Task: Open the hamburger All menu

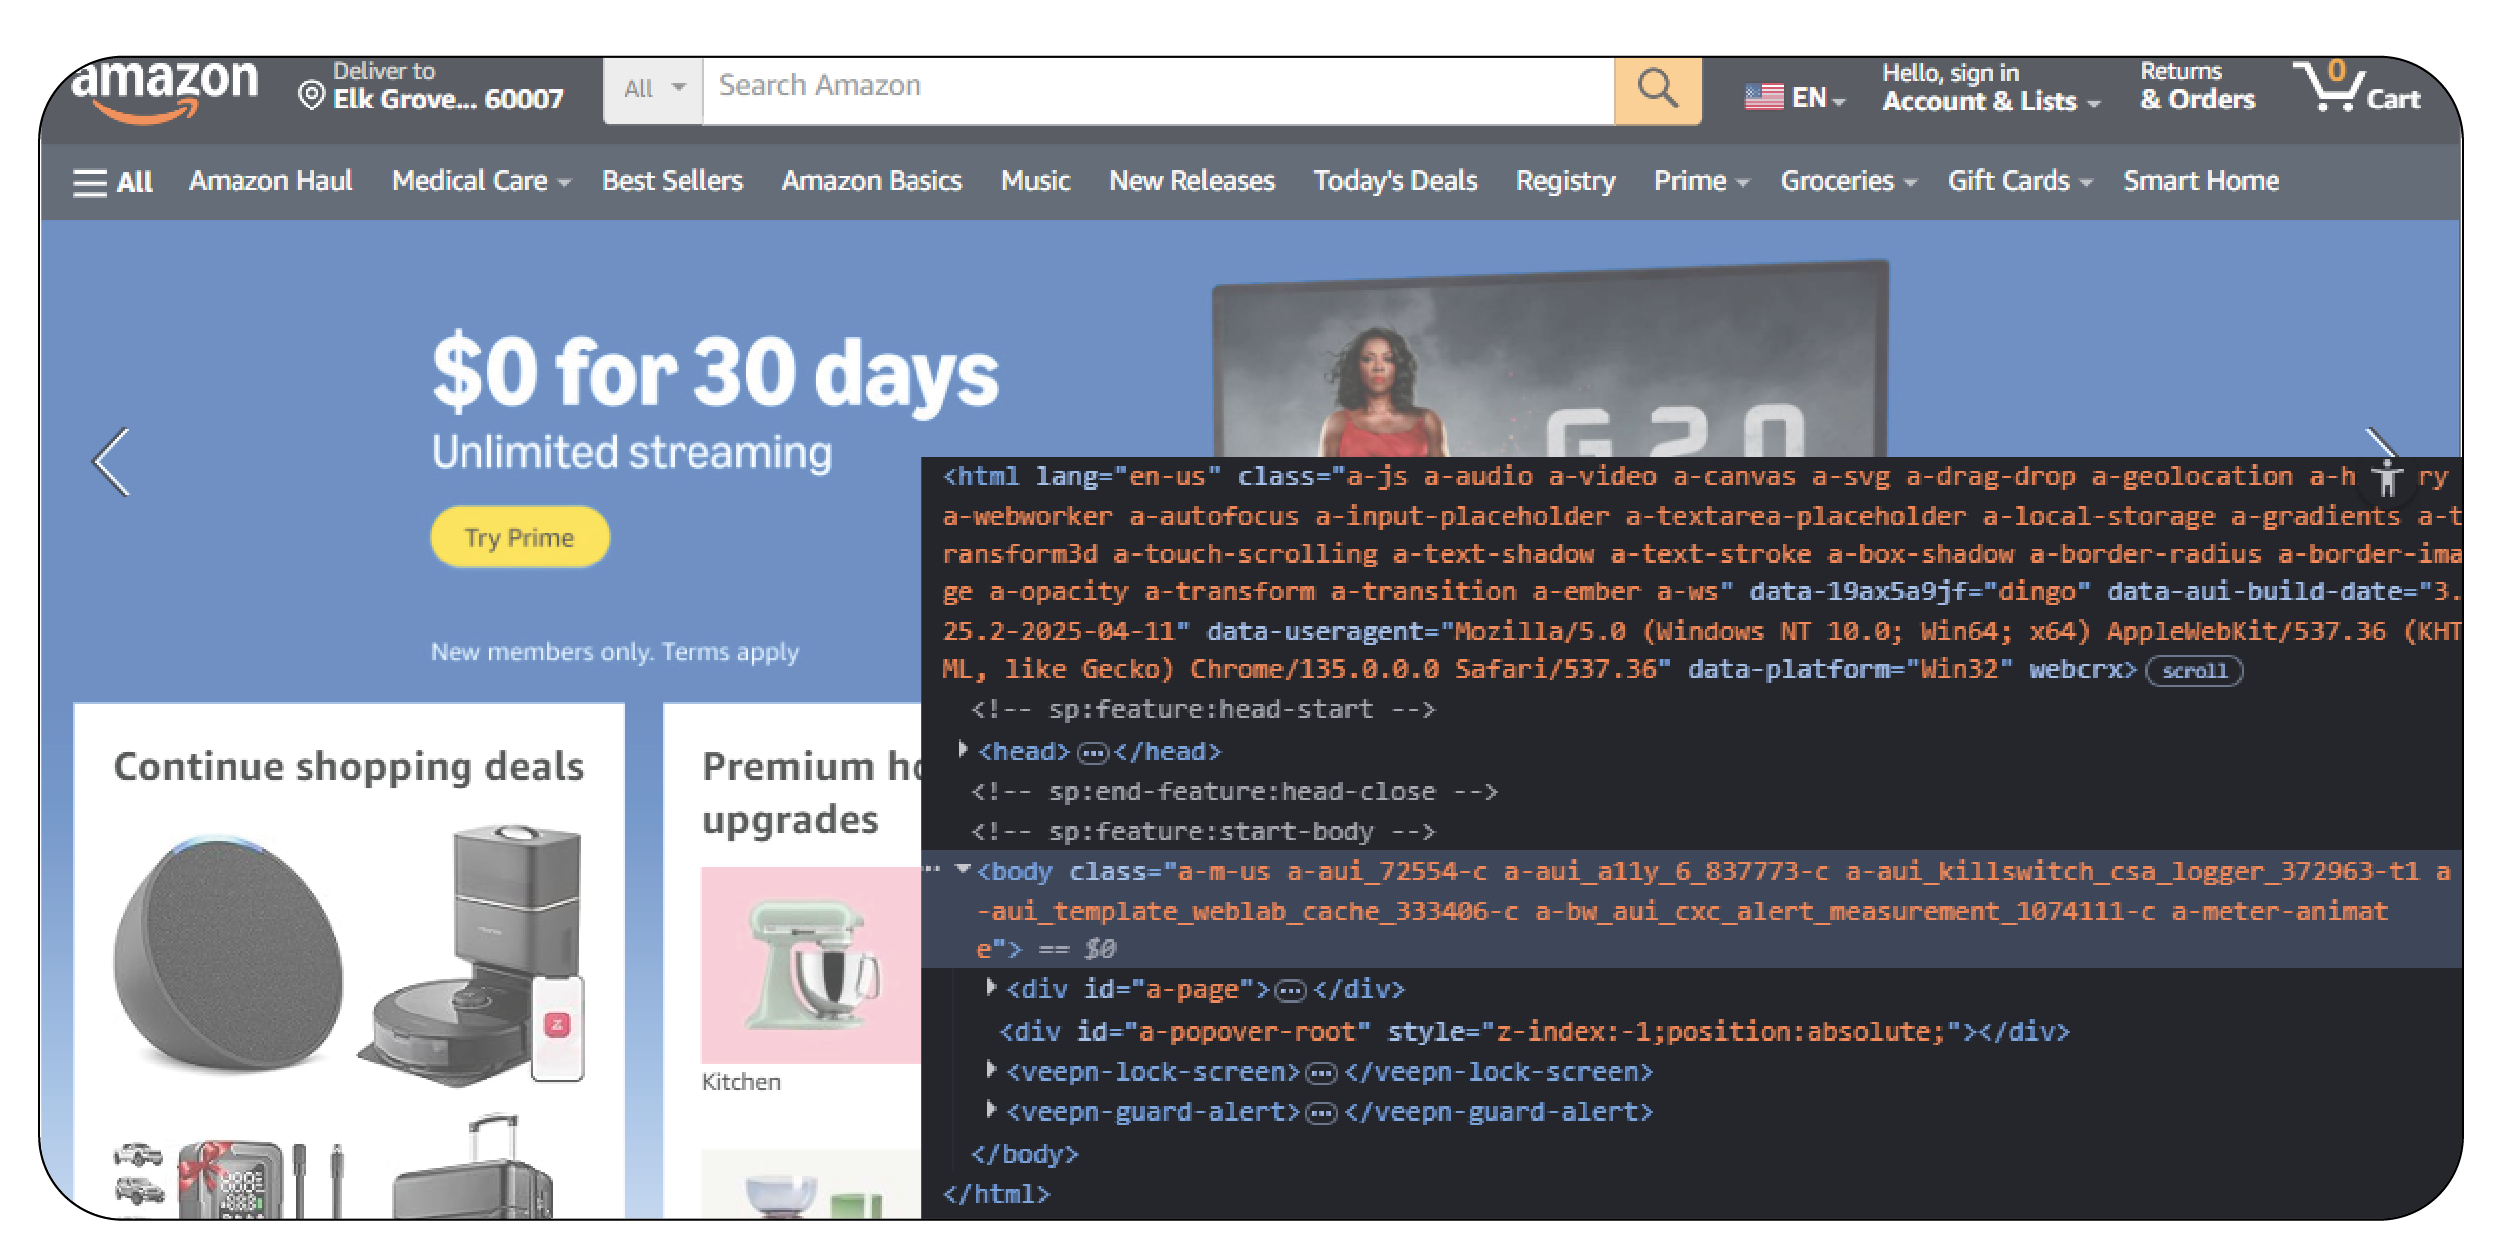Action: click(112, 182)
